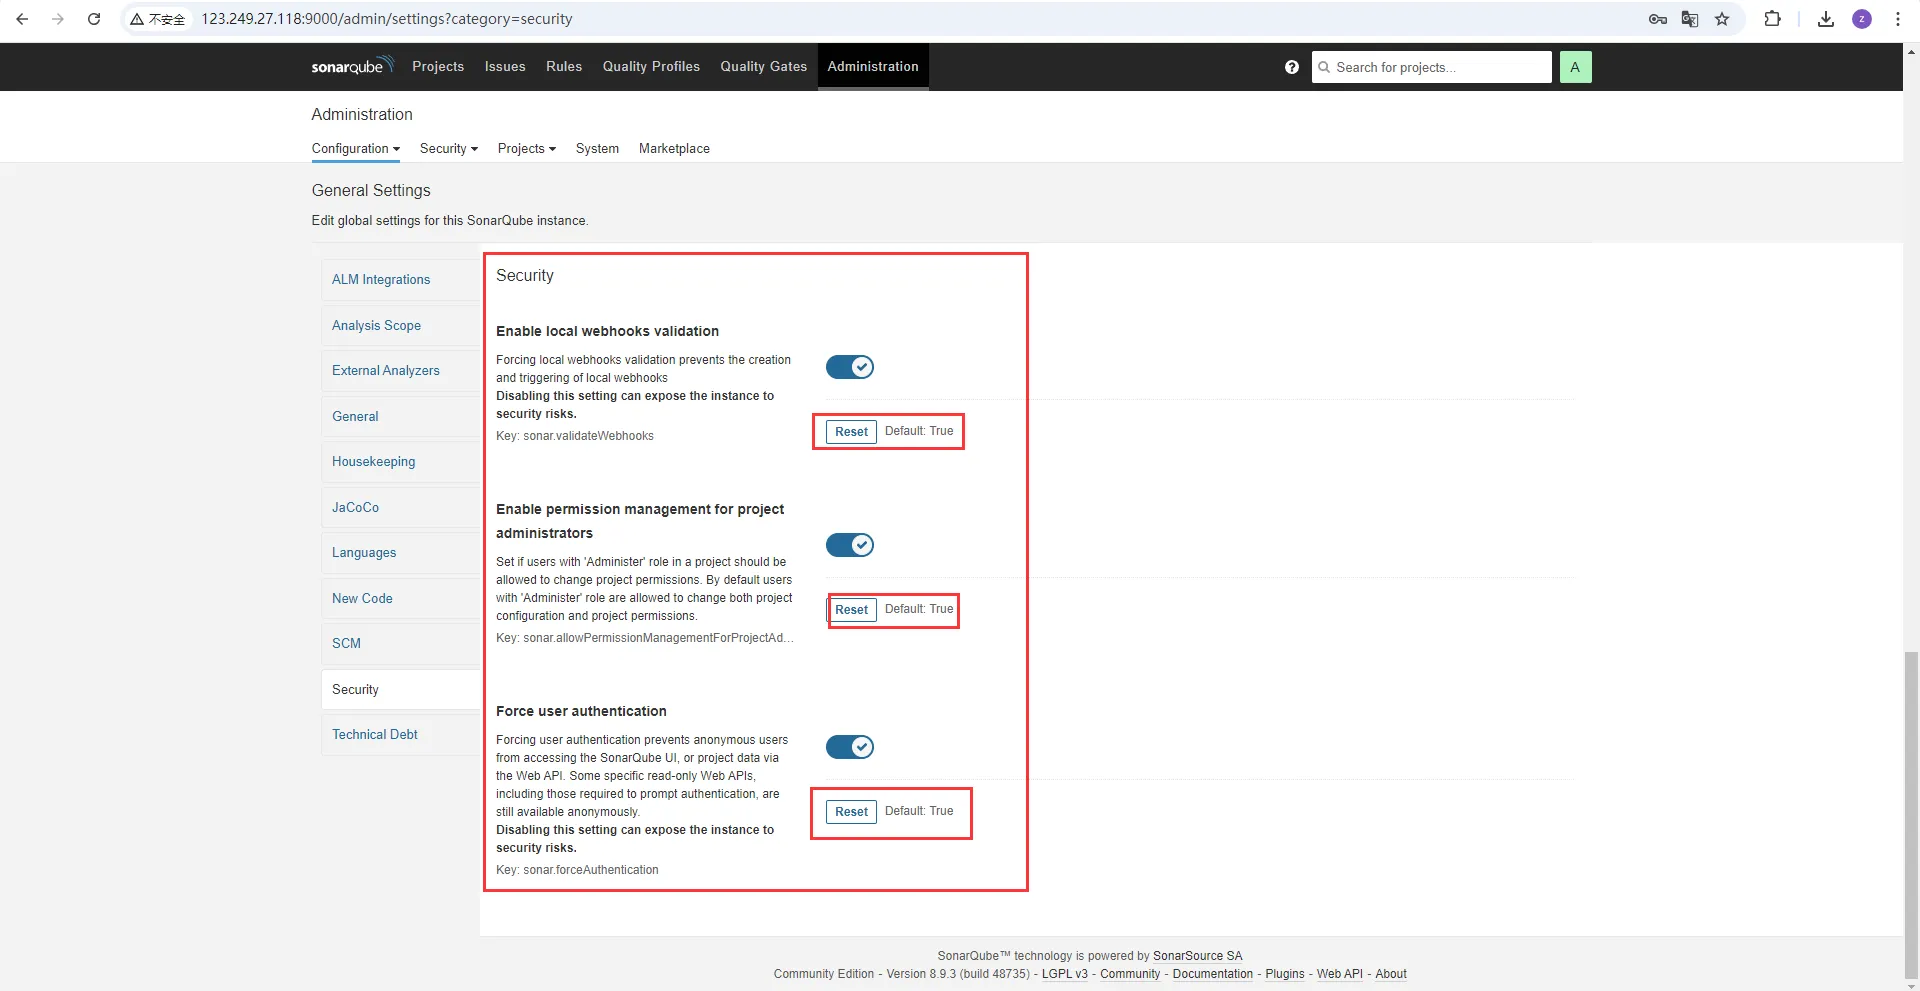The width and height of the screenshot is (1920, 991).
Task: Open the About footer link
Action: coord(1390,974)
